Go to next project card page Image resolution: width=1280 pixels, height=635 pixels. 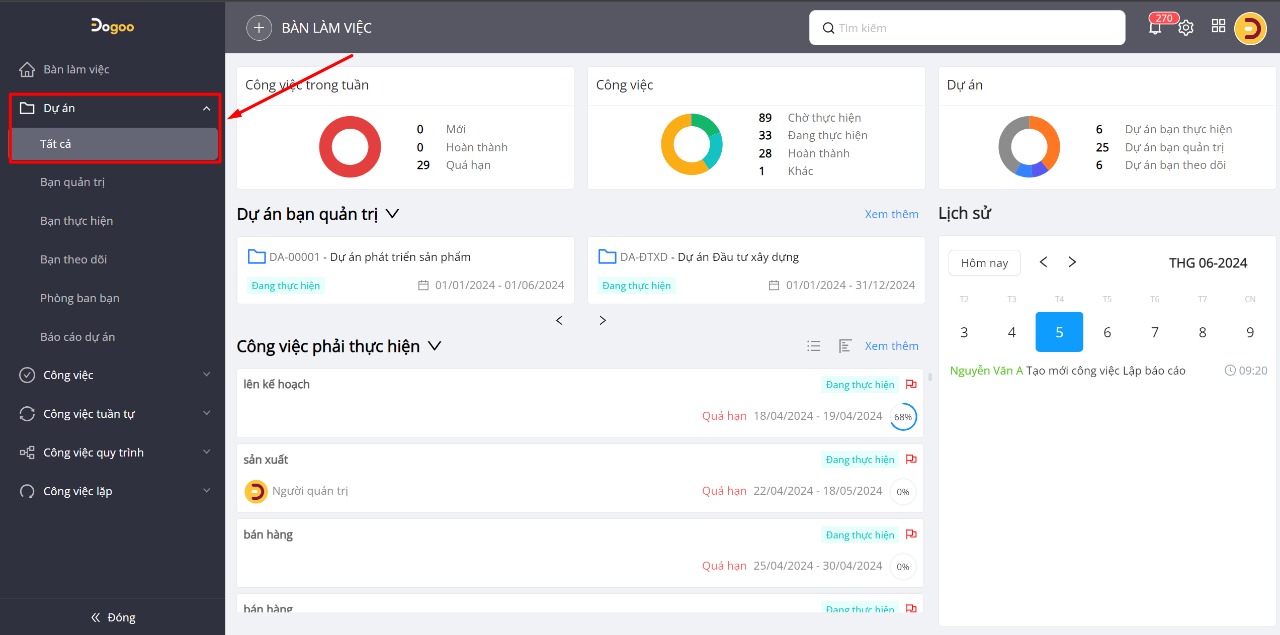click(x=602, y=320)
